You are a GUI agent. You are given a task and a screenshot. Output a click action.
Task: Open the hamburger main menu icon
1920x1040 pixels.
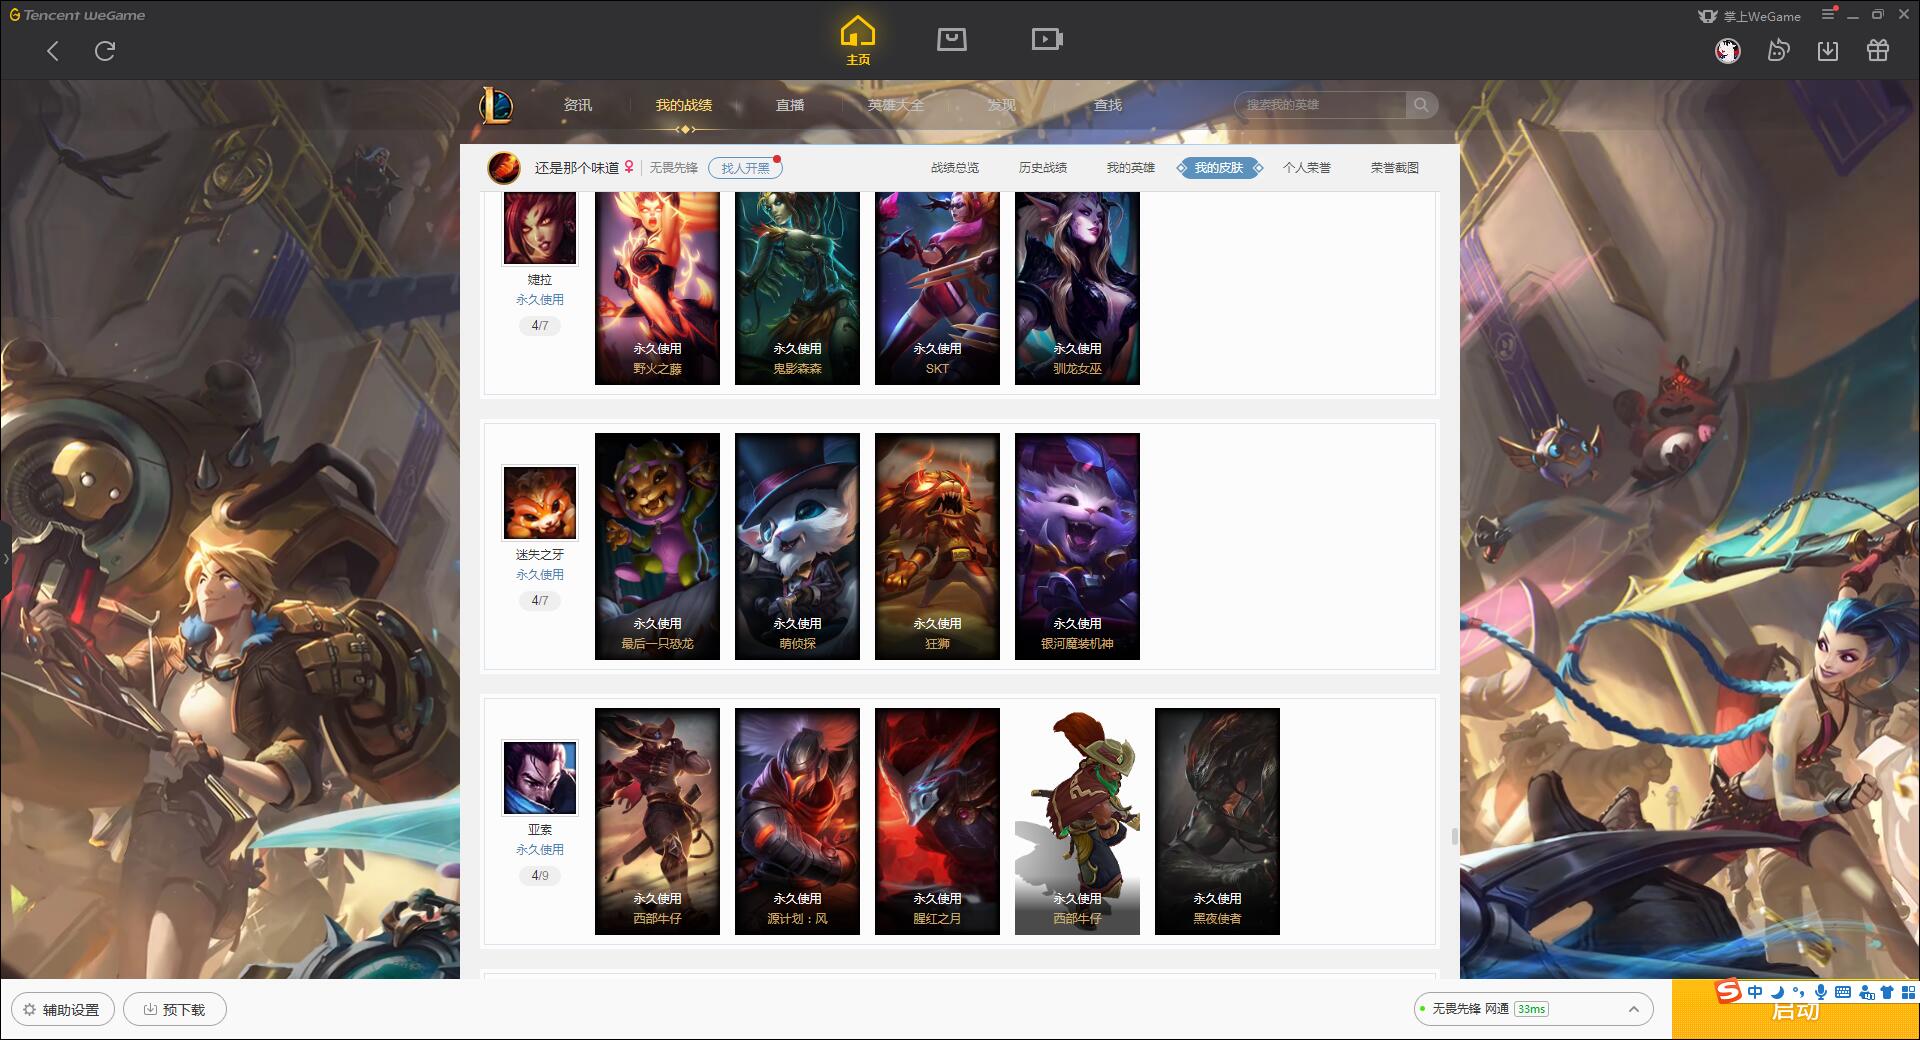pos(1828,15)
